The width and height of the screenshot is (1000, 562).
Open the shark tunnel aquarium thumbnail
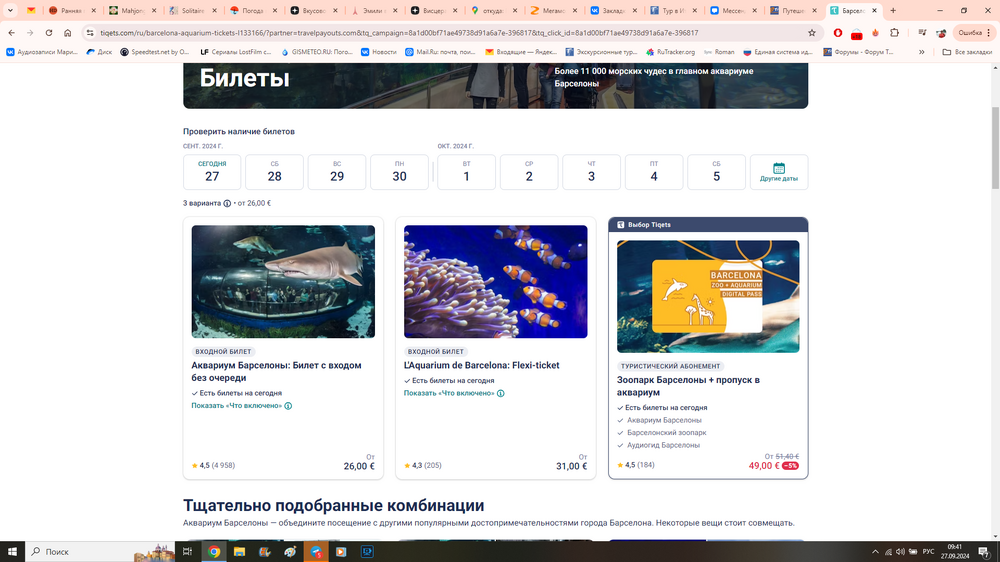283,281
